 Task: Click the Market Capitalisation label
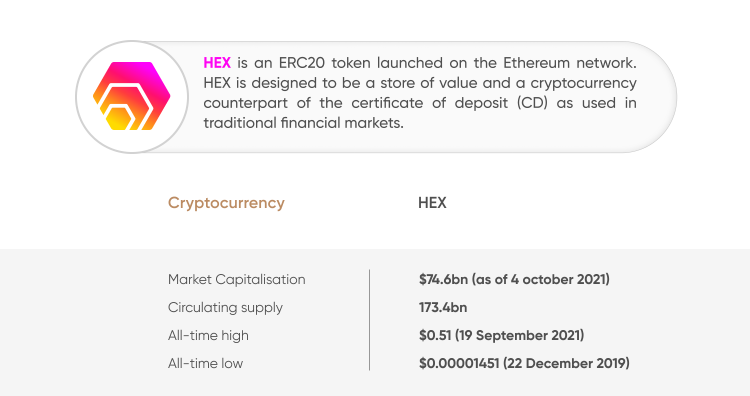[237, 279]
